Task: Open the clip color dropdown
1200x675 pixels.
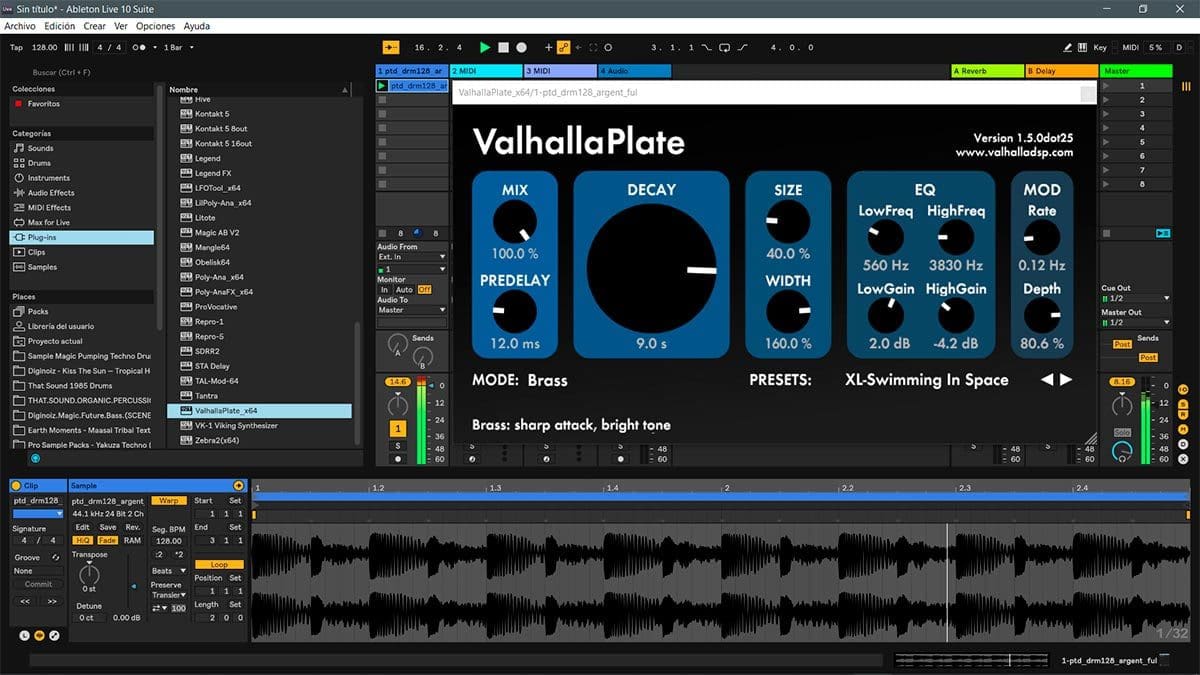Action: coord(38,513)
